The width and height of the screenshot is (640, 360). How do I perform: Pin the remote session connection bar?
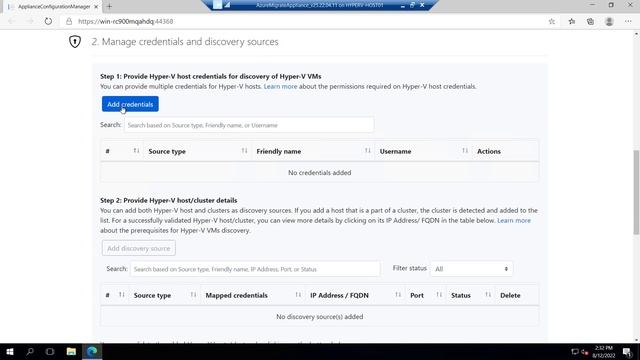tap(218, 5)
